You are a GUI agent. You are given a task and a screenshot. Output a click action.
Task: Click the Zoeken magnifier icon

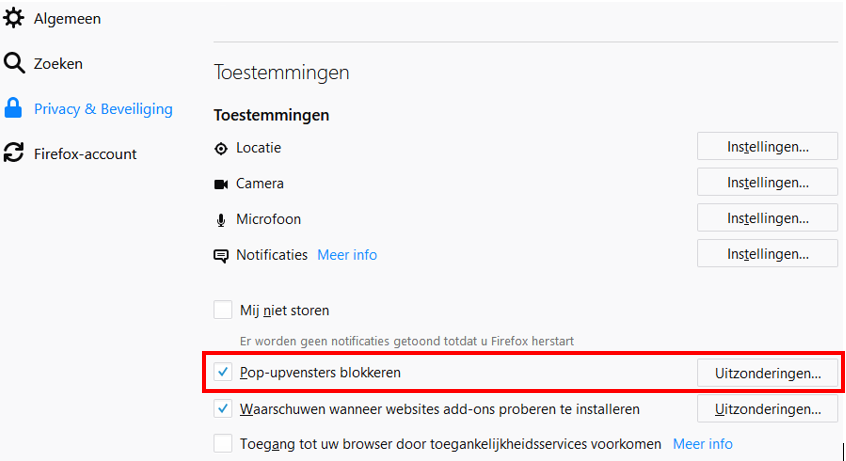pos(14,64)
